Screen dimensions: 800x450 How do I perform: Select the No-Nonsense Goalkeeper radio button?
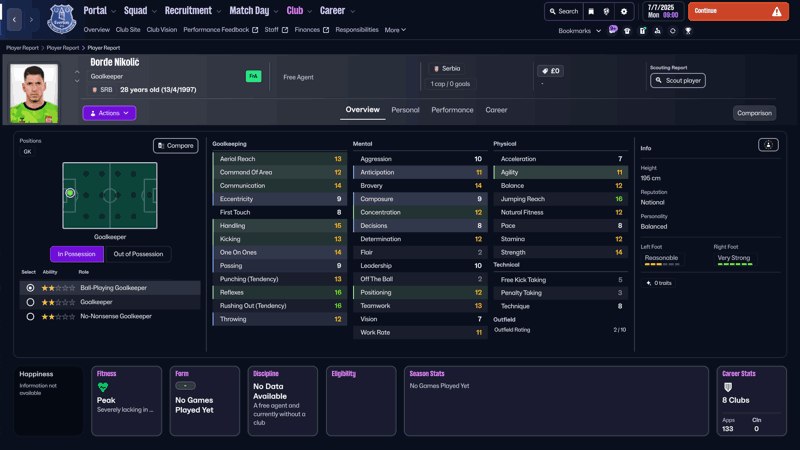(x=30, y=316)
